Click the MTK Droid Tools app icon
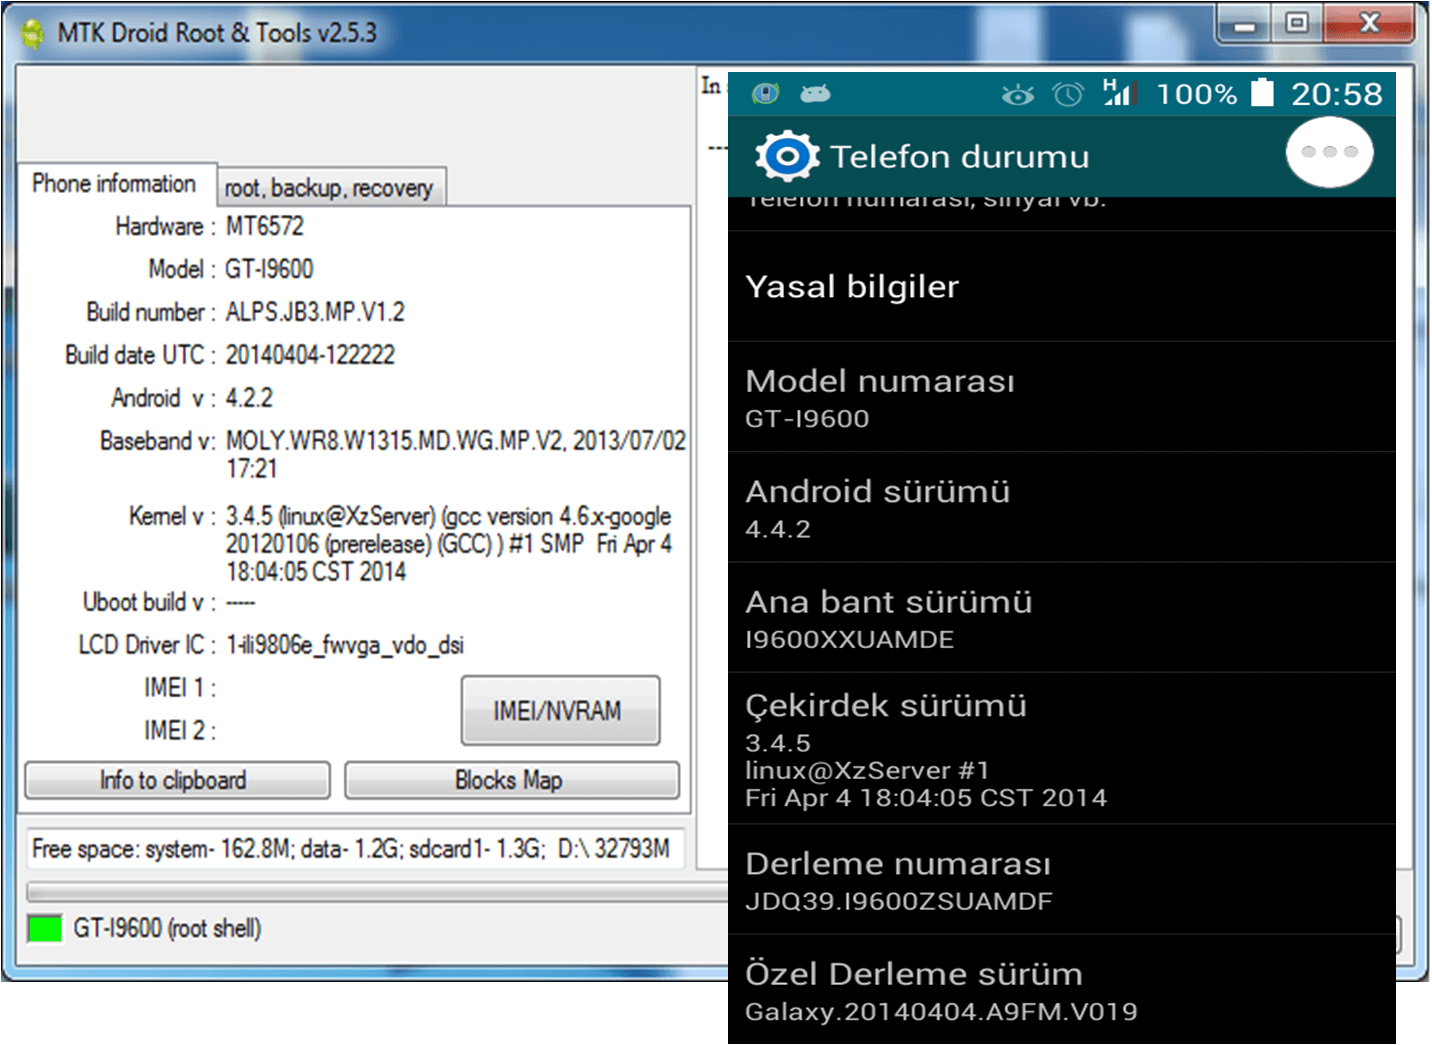This screenshot has width=1432, height=1045. [33, 33]
